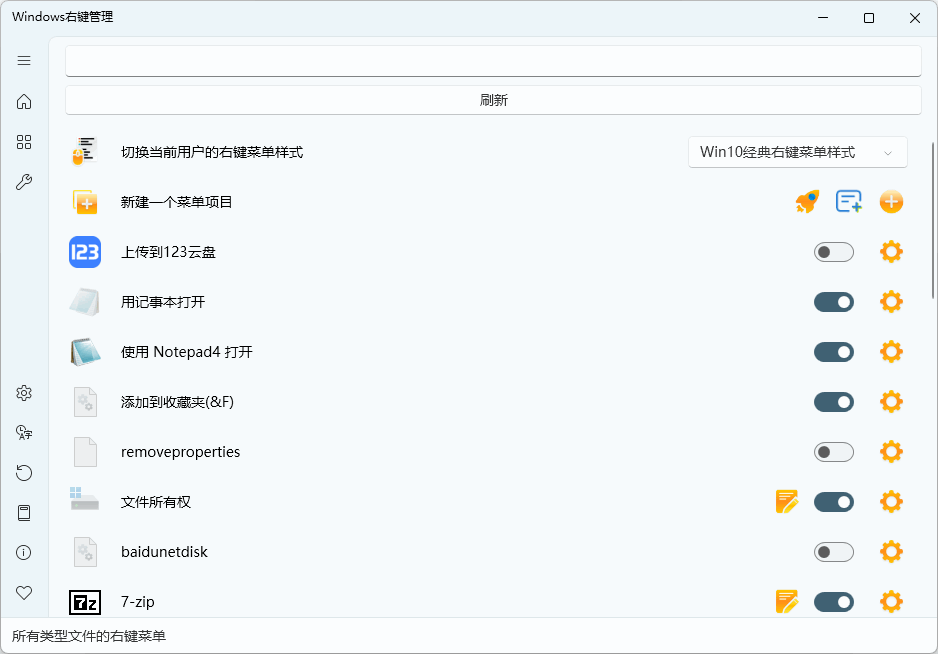Go to the home page icon

pos(24,102)
